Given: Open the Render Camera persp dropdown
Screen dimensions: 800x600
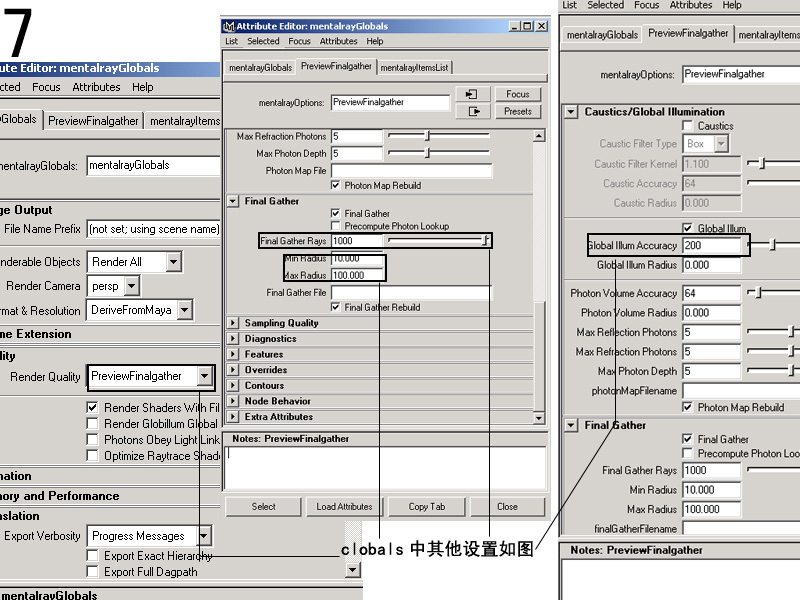Looking at the screenshot, I should (132, 286).
